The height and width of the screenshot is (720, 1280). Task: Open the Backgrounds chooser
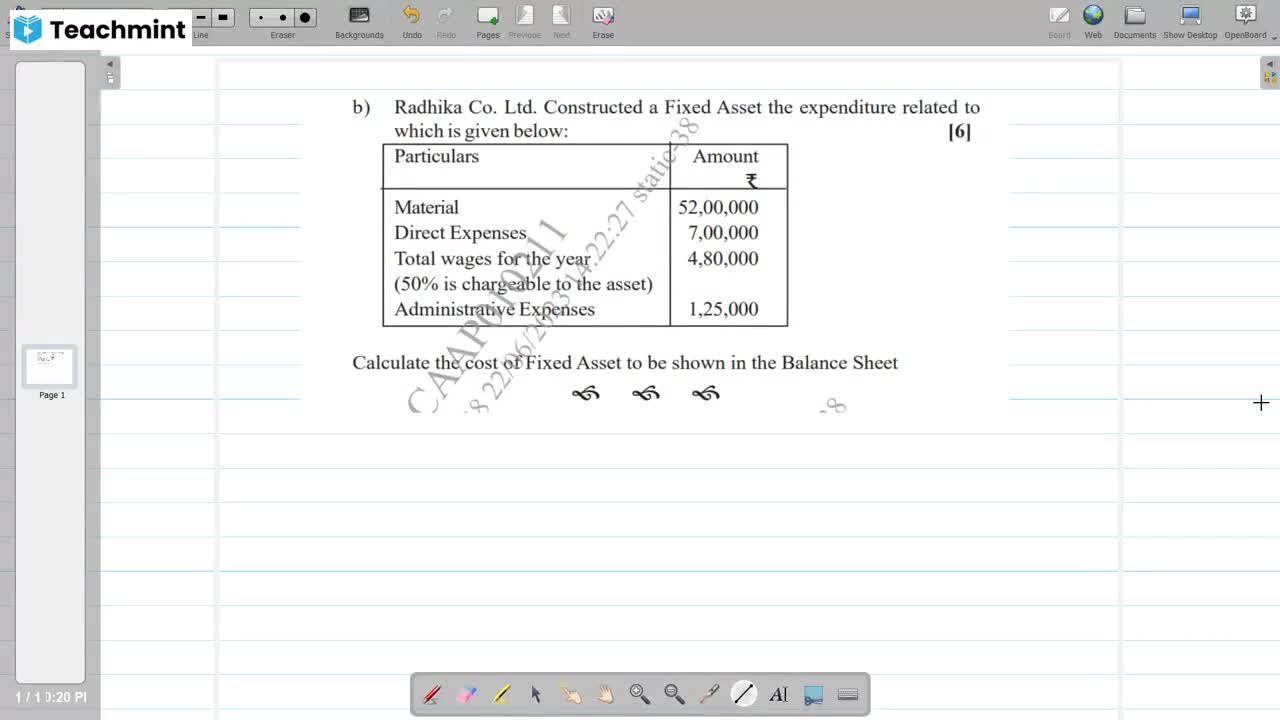[x=359, y=21]
